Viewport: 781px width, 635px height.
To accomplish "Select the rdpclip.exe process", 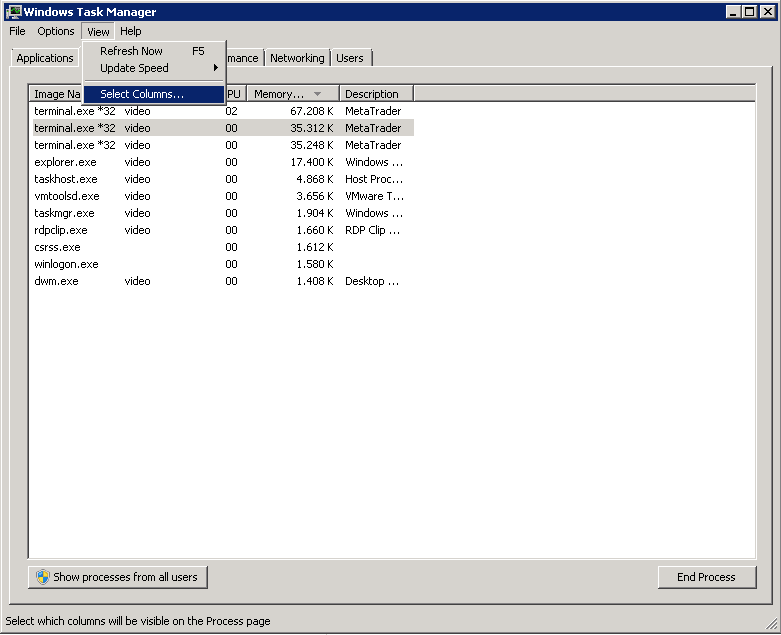I will pyautogui.click(x=223, y=230).
